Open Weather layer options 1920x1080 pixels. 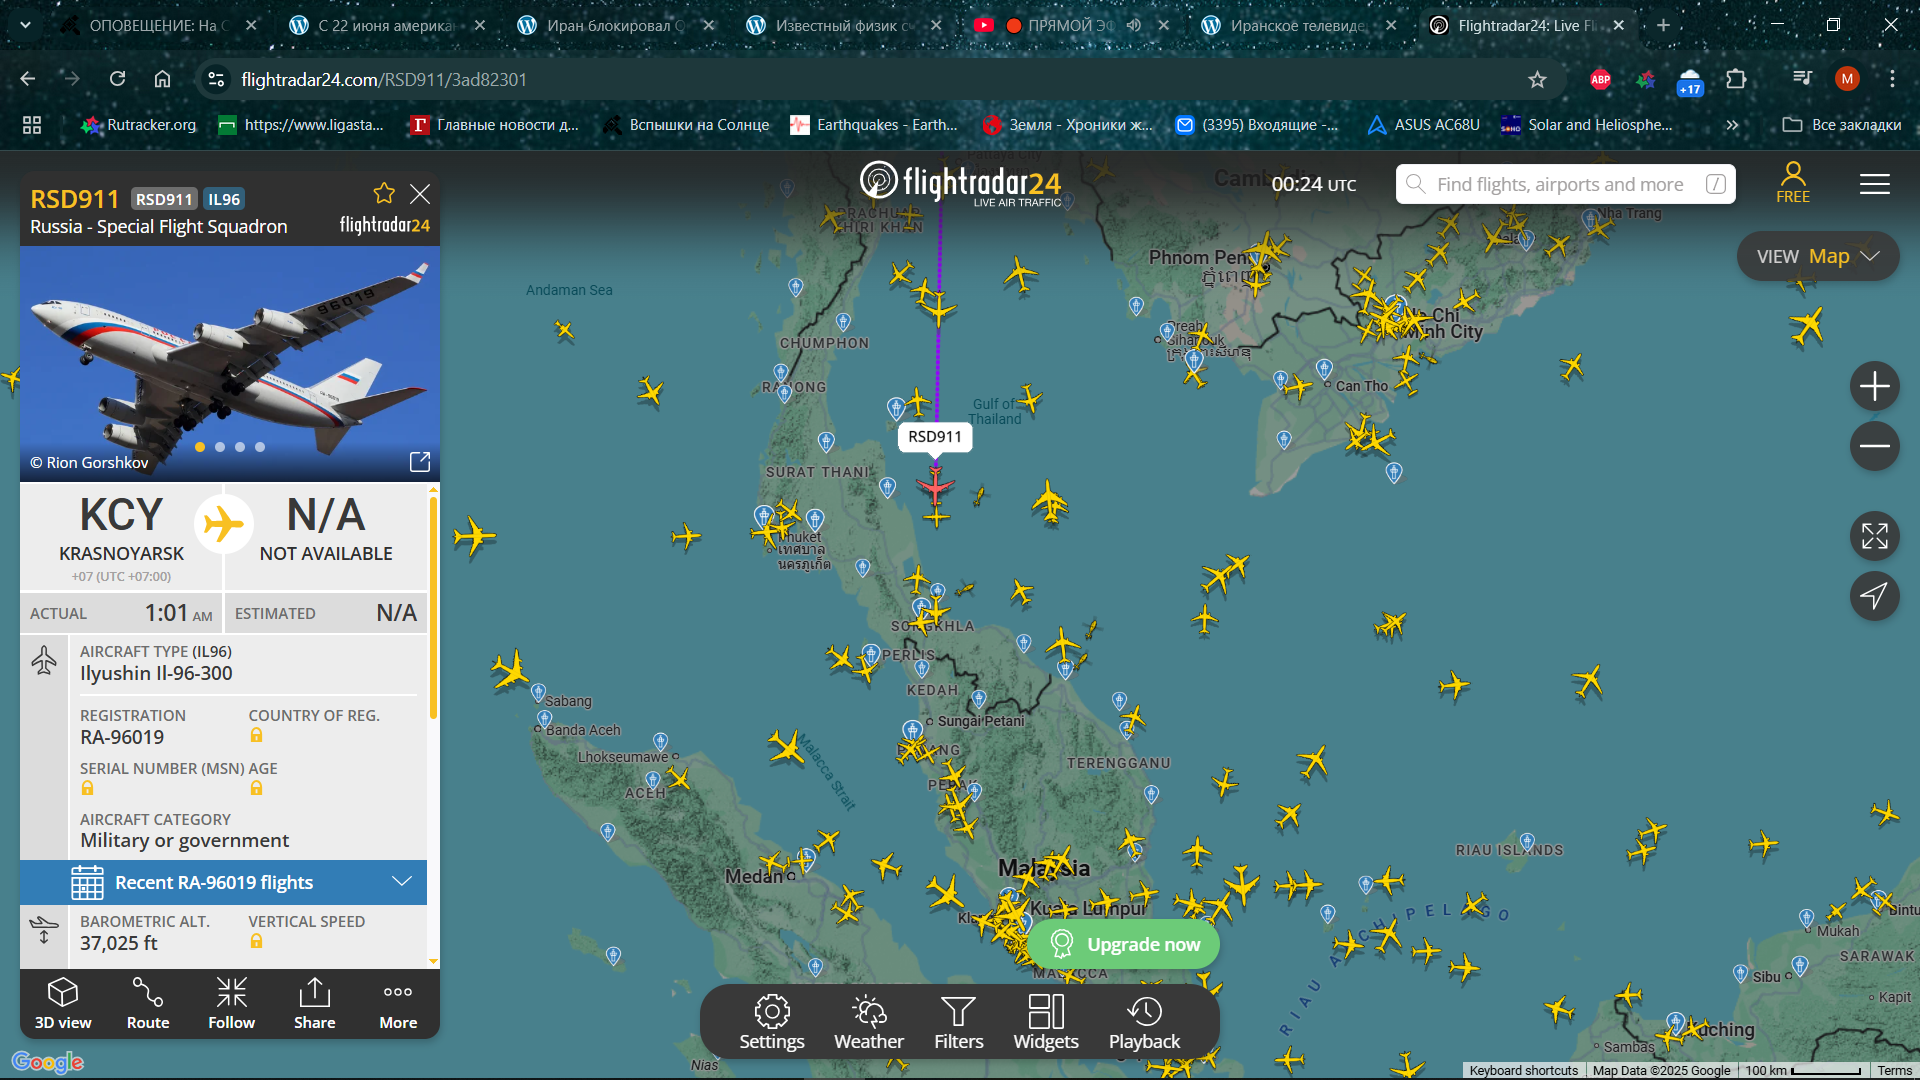coord(869,1022)
